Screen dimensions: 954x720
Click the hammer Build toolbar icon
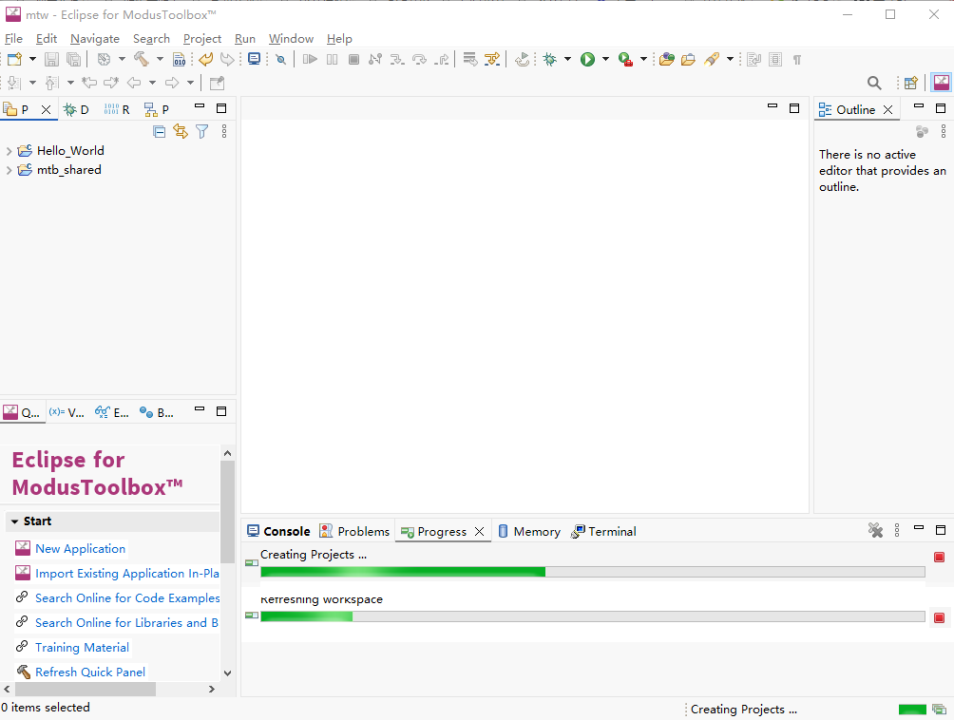pyautogui.click(x=141, y=59)
